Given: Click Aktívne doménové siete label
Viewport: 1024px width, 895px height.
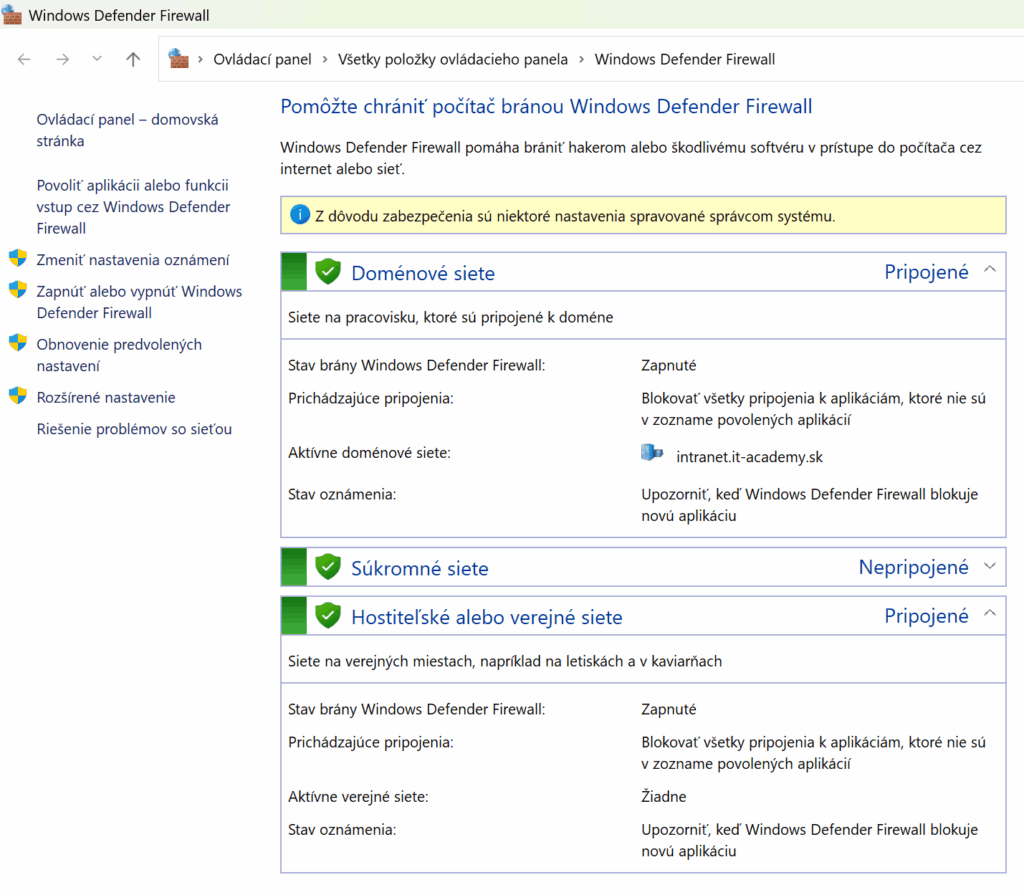Looking at the screenshot, I should (369, 453).
